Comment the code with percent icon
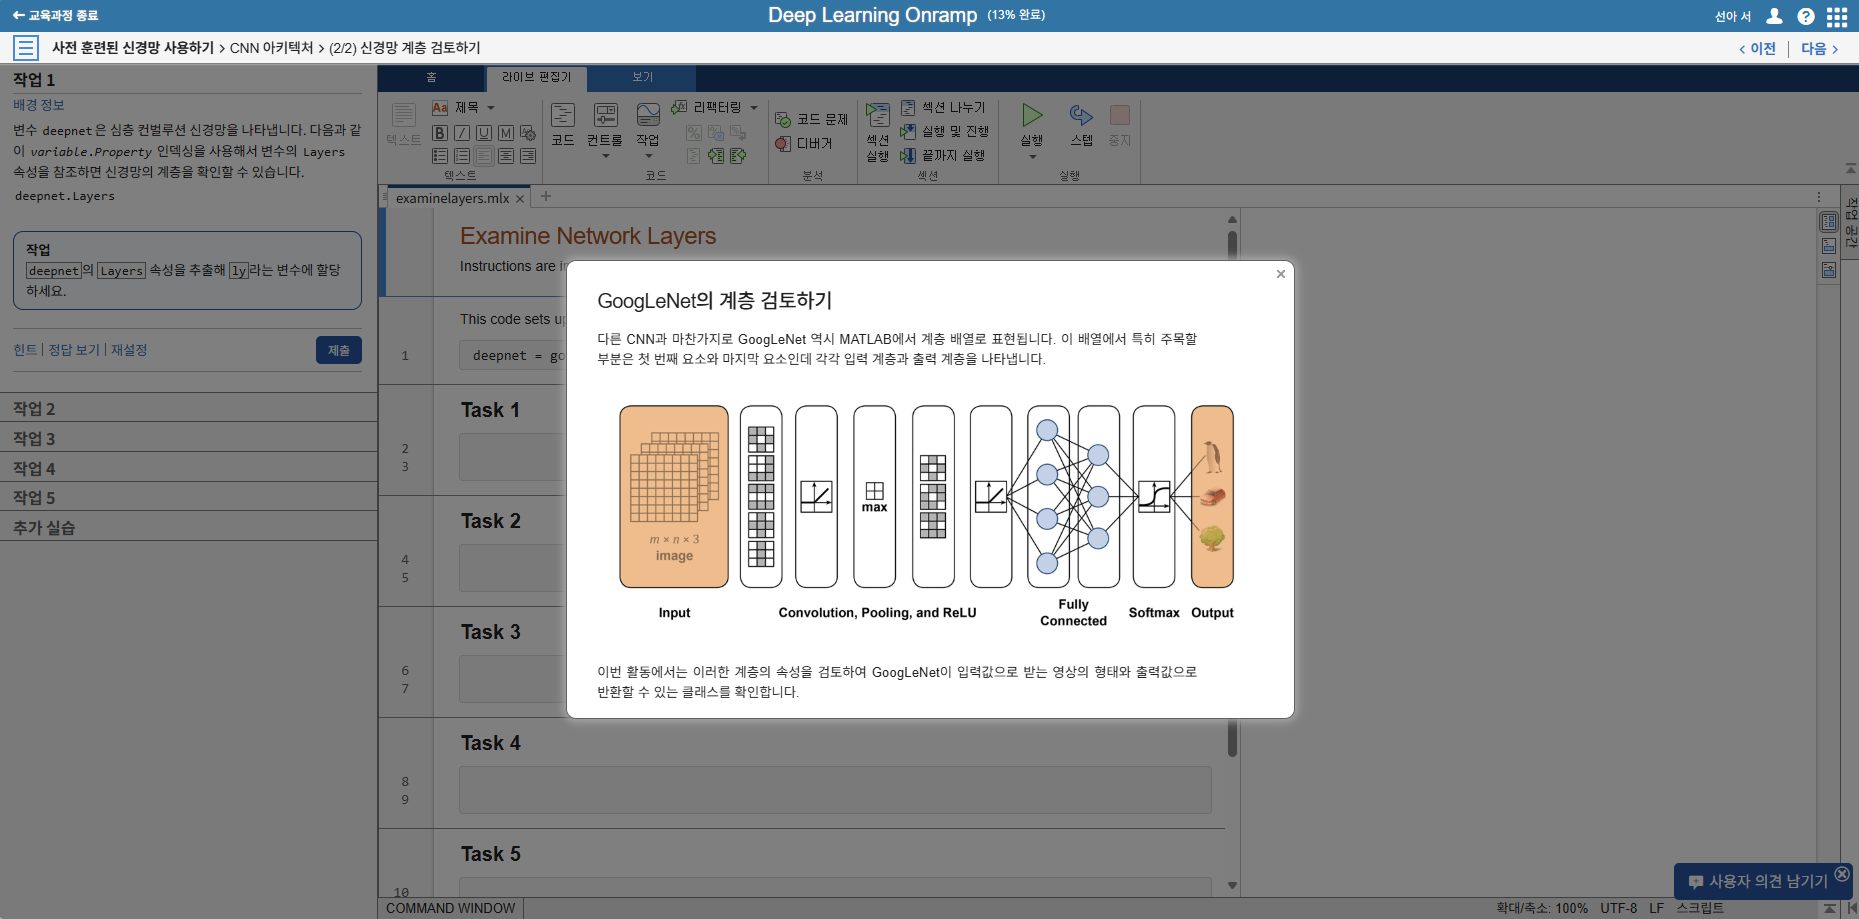 point(694,133)
